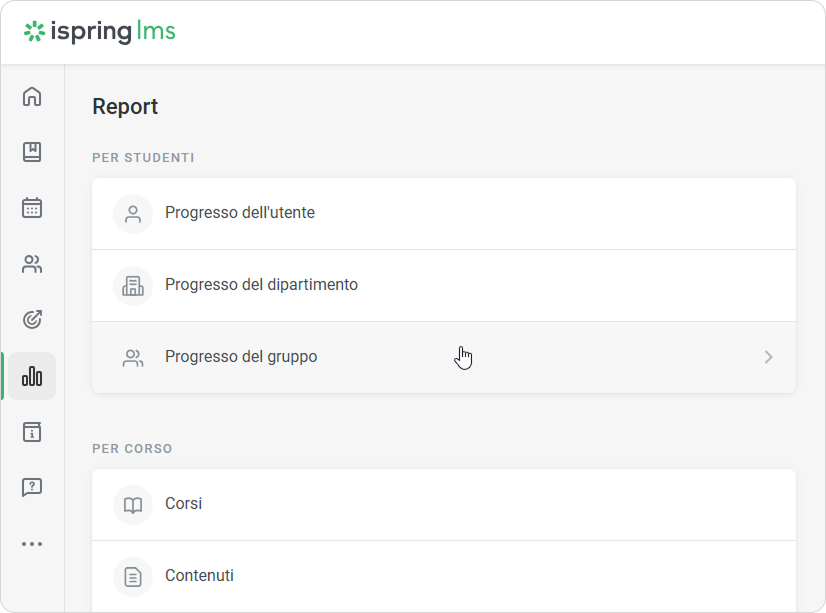826x613 pixels.
Task: Select the users icon in left sidebar
Action: (32, 264)
